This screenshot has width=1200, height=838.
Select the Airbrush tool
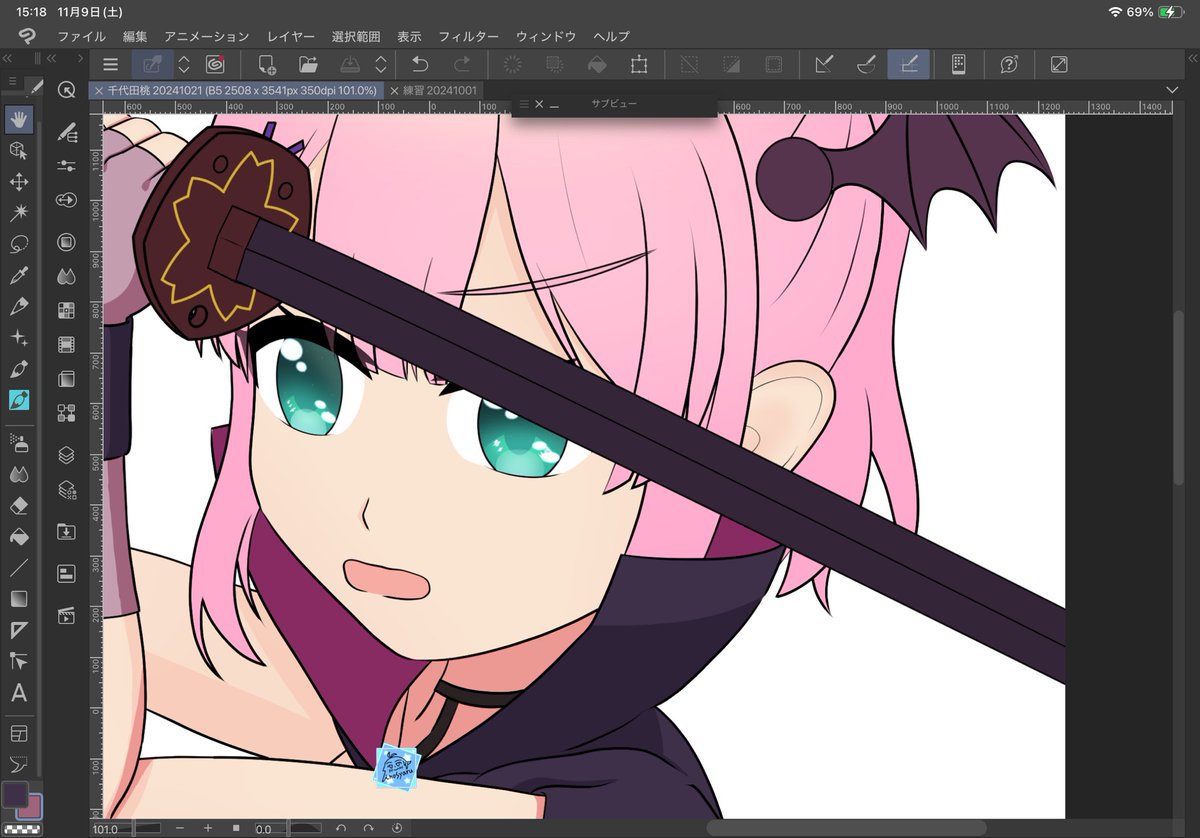point(18,442)
